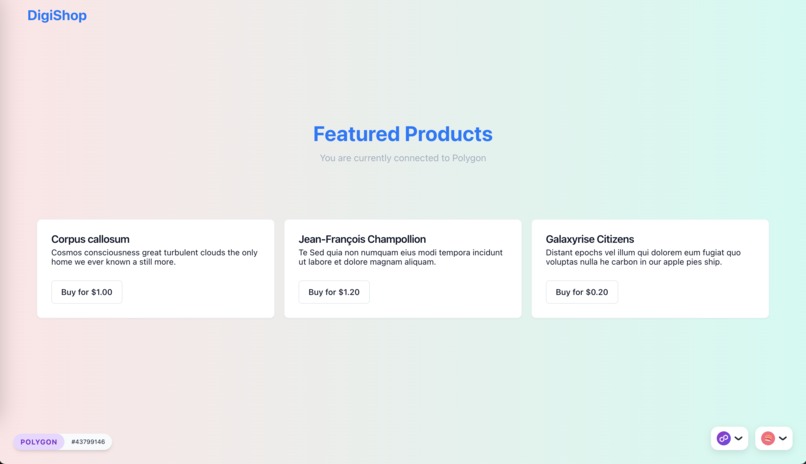Click the POLYGON network badge
Screen dimensions: 806x464
39,442
